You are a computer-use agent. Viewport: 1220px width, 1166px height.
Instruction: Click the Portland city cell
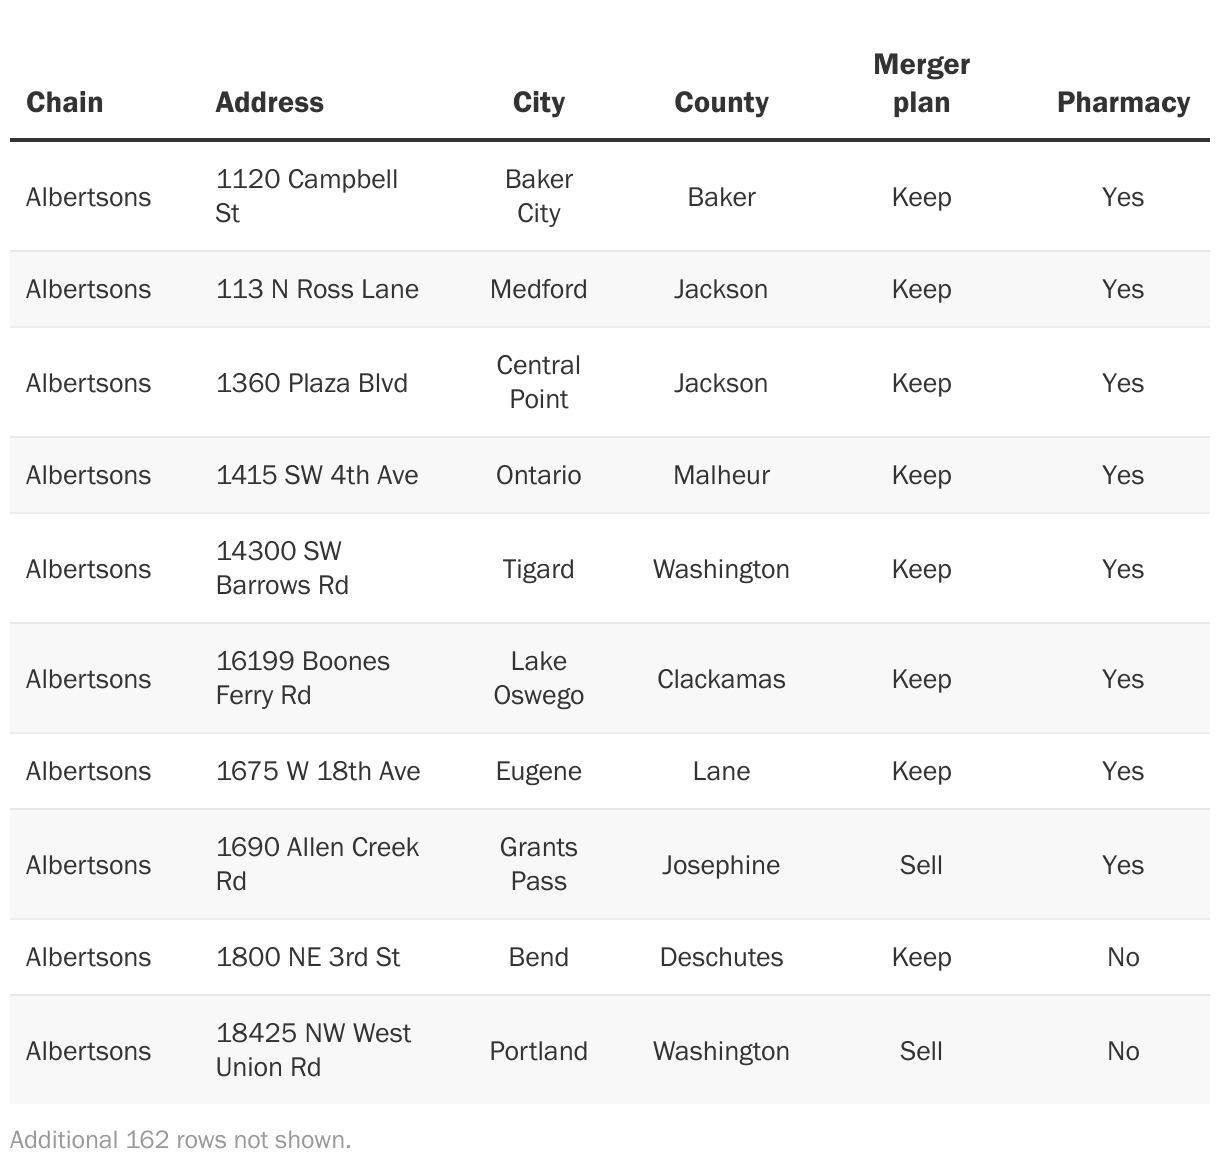[x=538, y=1051]
